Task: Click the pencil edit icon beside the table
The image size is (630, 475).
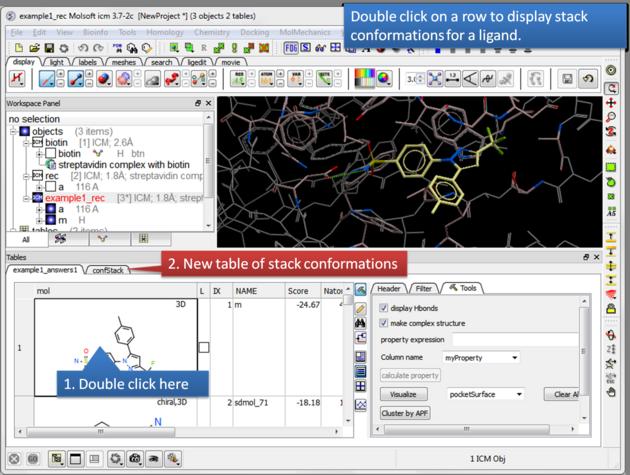Action: click(x=361, y=308)
